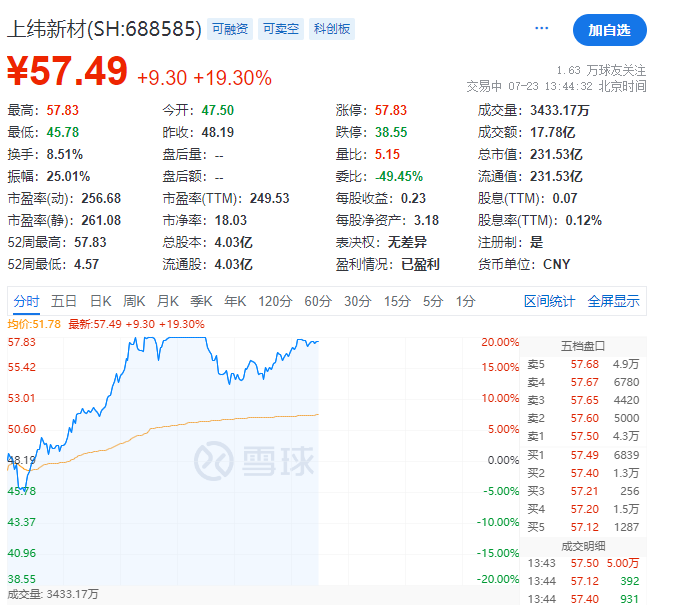Select the 分时 chart tab
The height and width of the screenshot is (605, 679).
tap(27, 301)
